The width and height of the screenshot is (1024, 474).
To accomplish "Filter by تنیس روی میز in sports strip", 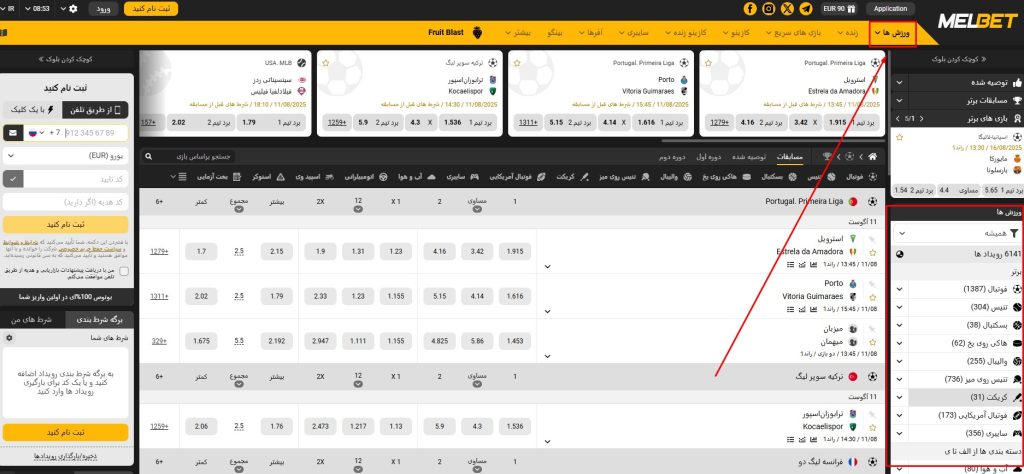I will pyautogui.click(x=622, y=176).
